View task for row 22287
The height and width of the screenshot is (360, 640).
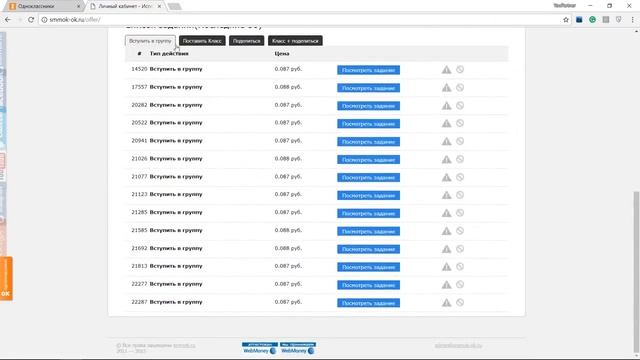[x=368, y=303]
